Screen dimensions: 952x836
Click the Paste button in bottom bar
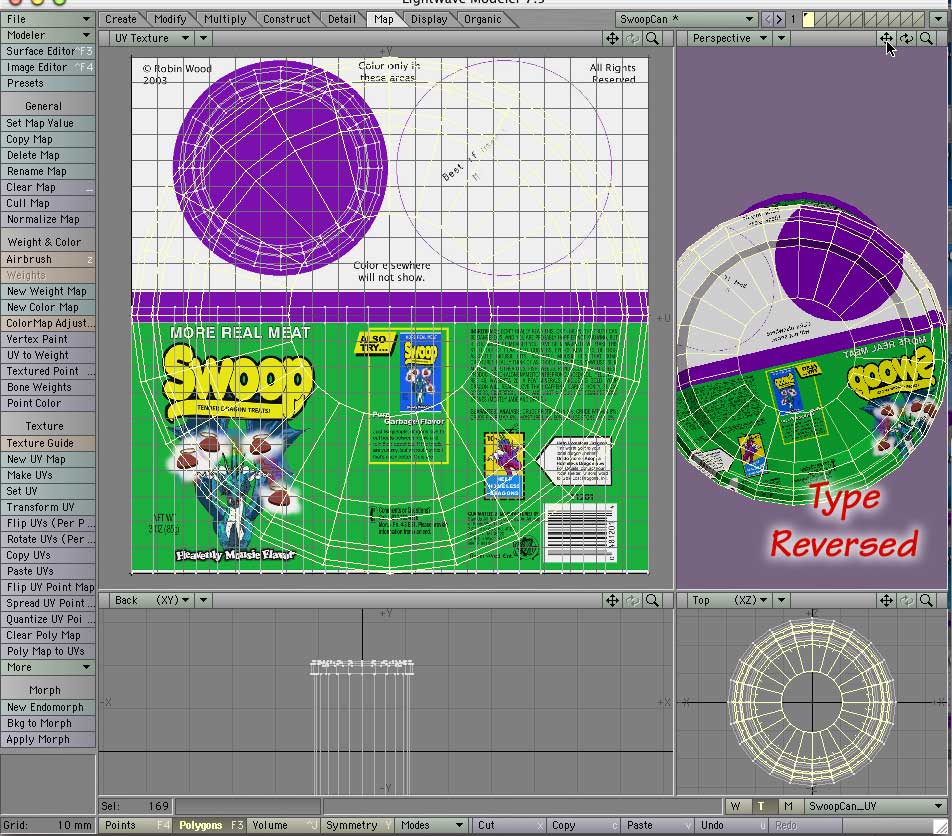pyautogui.click(x=658, y=825)
